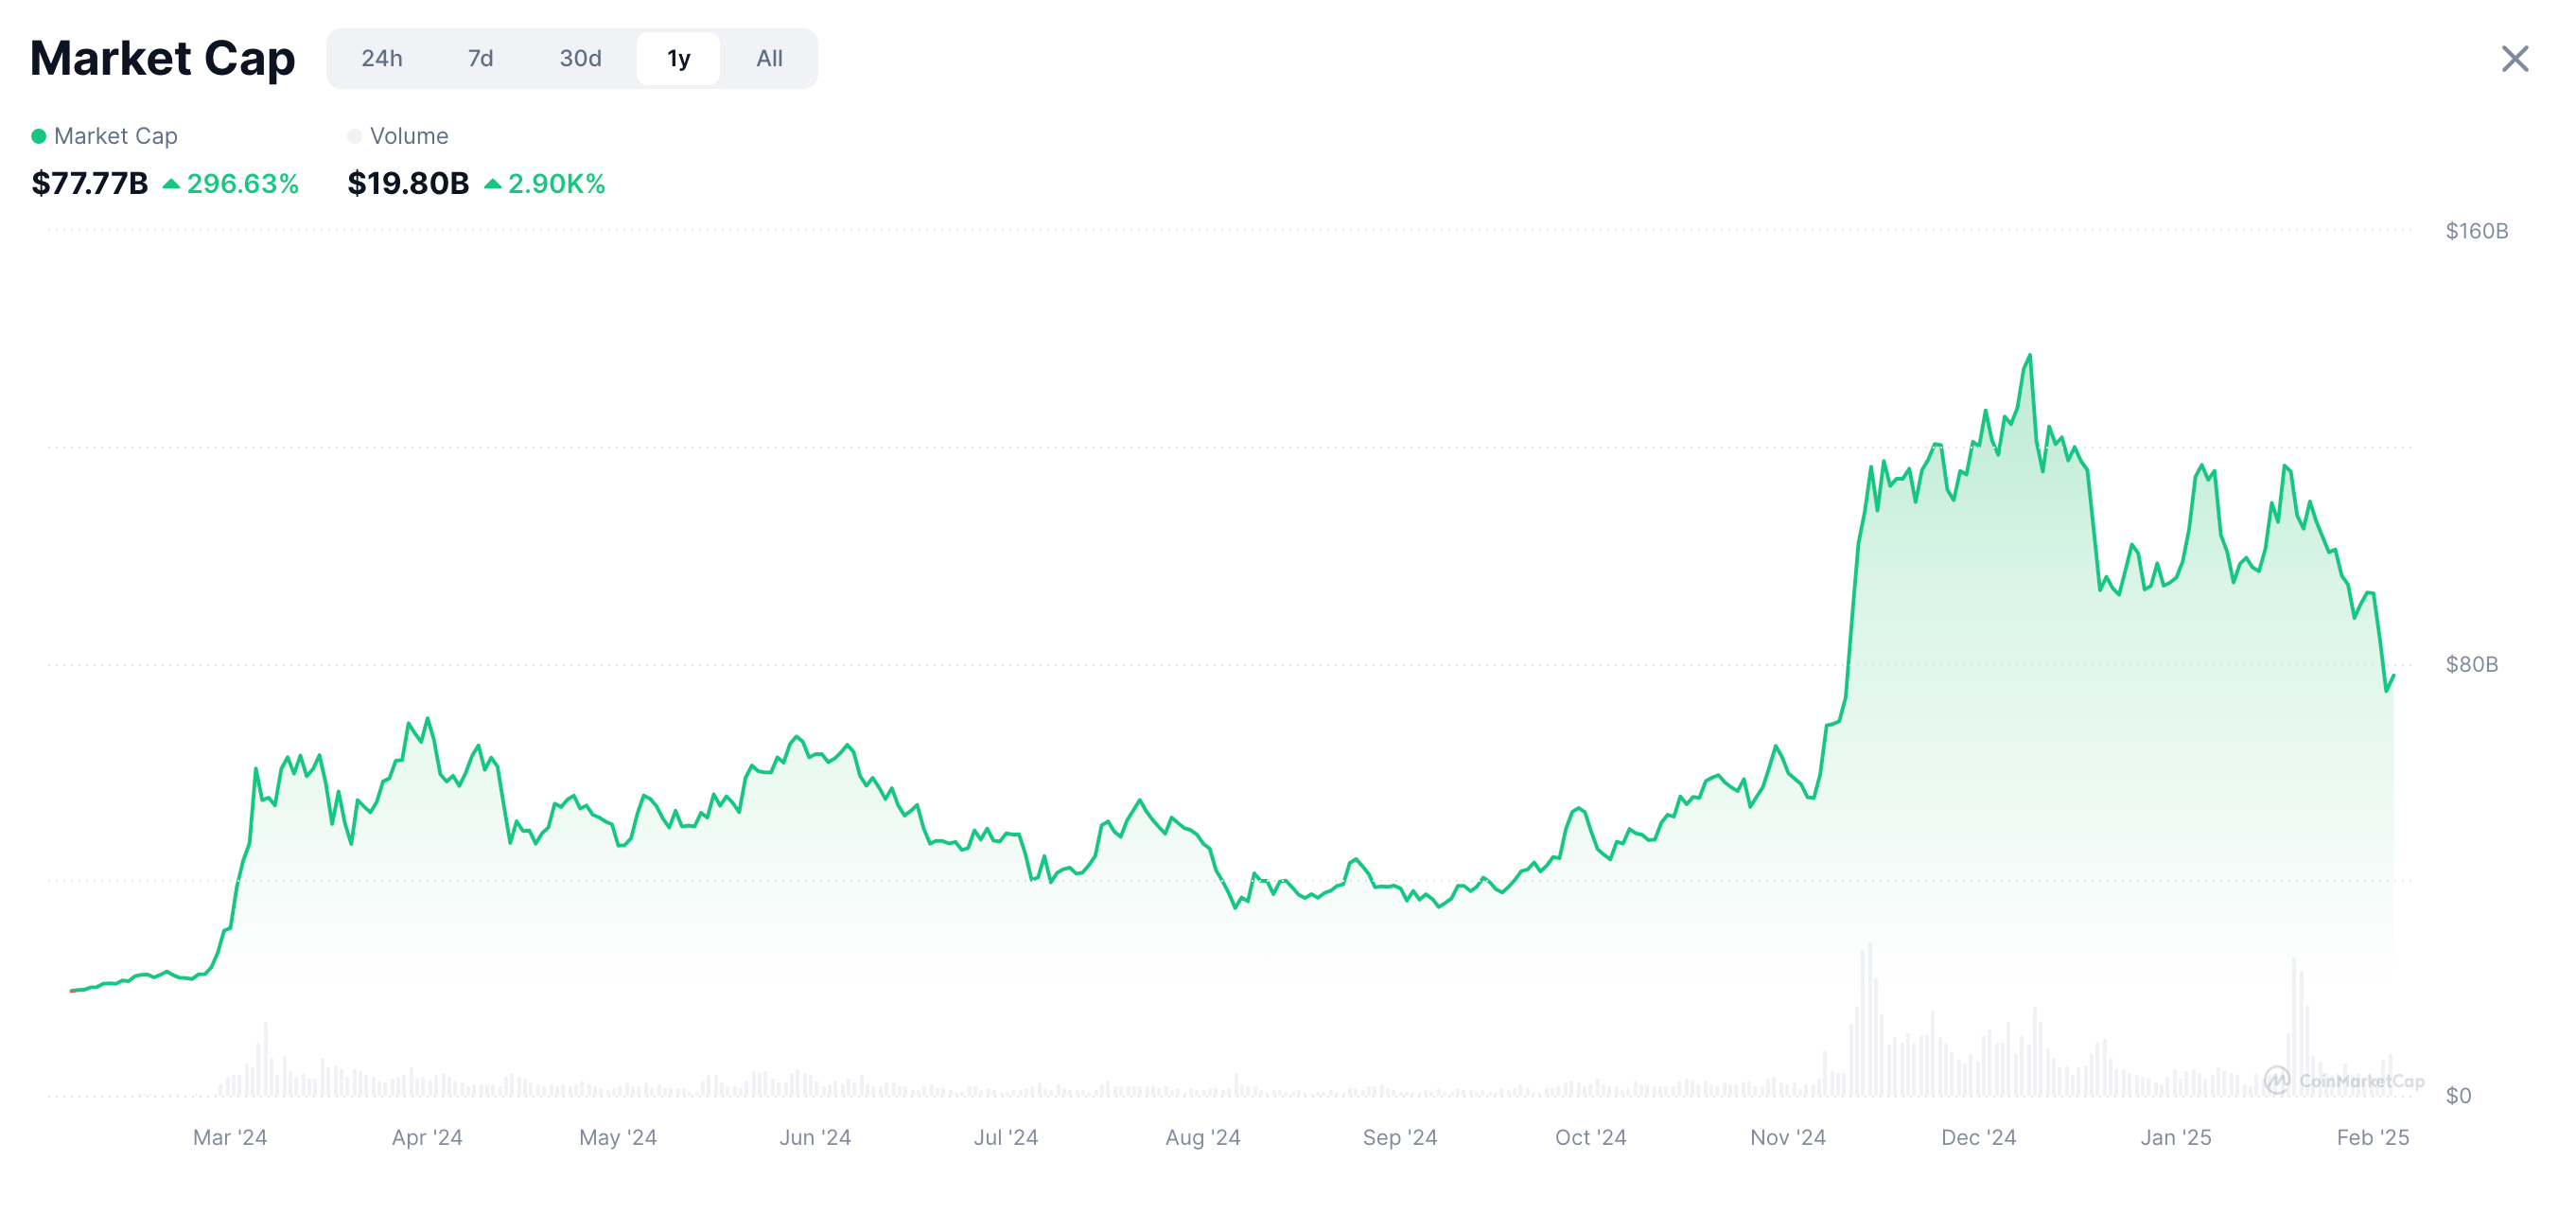Click the Dec '24 axis label
This screenshot has width=2576, height=1213.
(x=1978, y=1137)
